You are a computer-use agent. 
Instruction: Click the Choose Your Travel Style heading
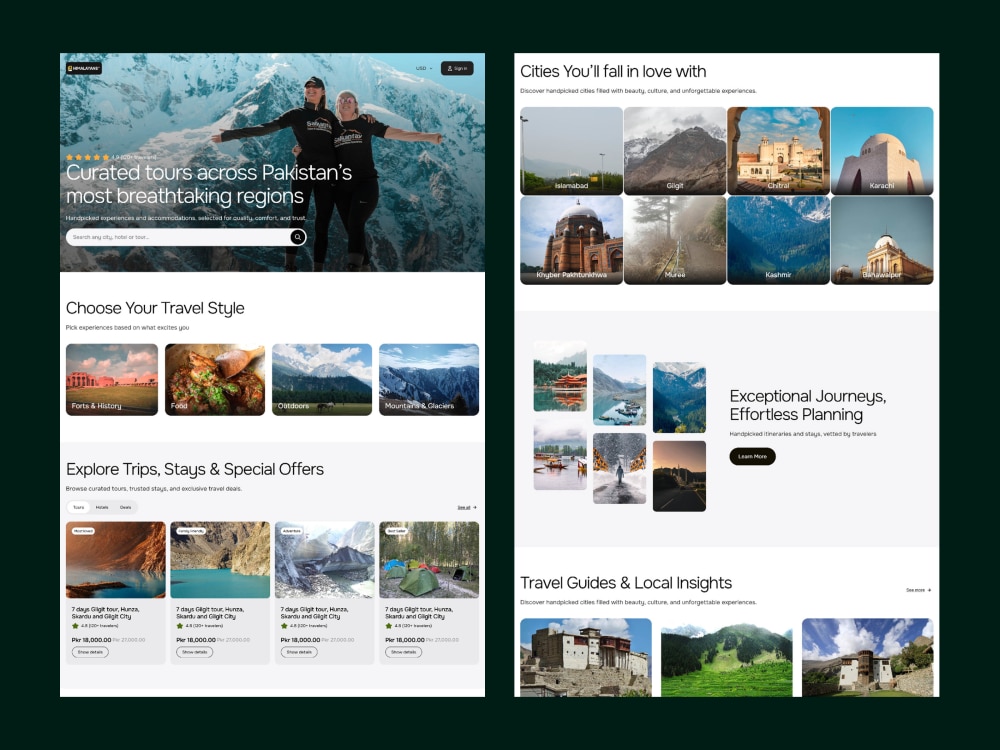(x=155, y=309)
